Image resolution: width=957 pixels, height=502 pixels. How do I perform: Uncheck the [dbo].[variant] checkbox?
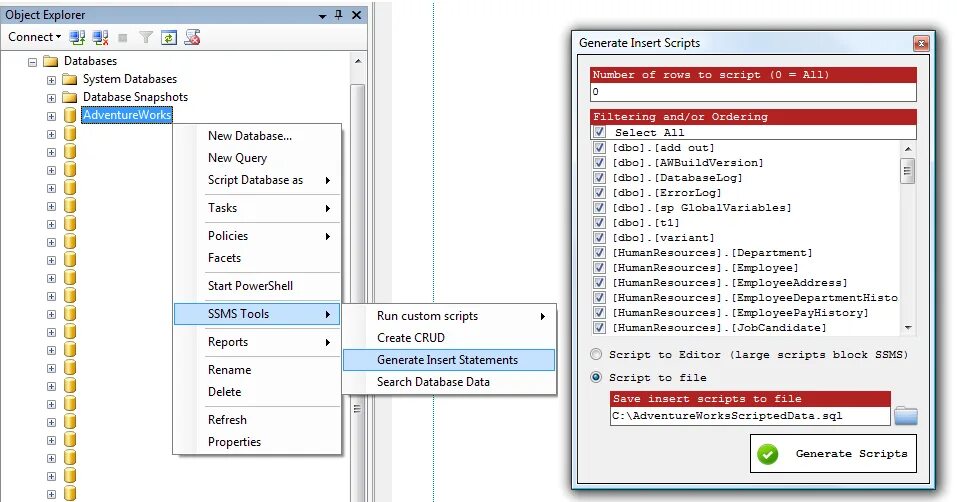(599, 237)
